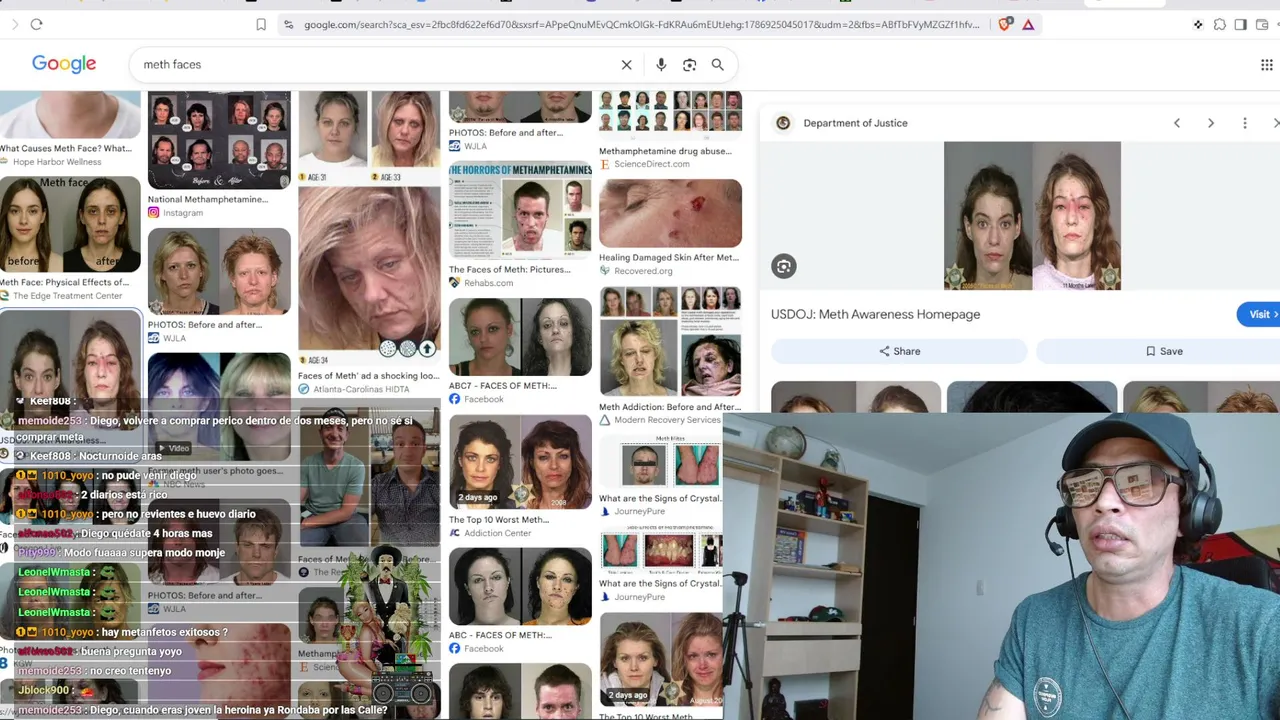This screenshot has height=720, width=1280.
Task: Click the Atlanta-Carolinas HIDTA favicon
Action: [303, 390]
